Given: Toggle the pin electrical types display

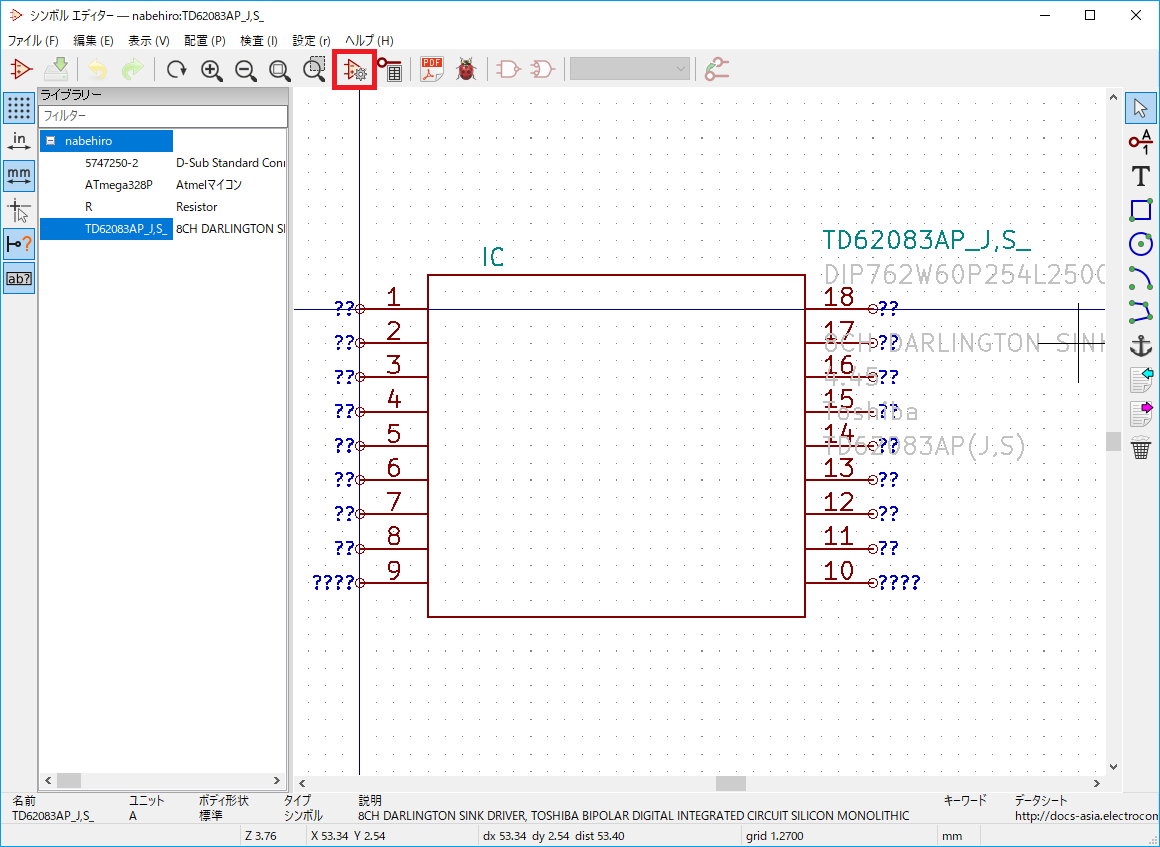Looking at the screenshot, I should click(x=18, y=244).
